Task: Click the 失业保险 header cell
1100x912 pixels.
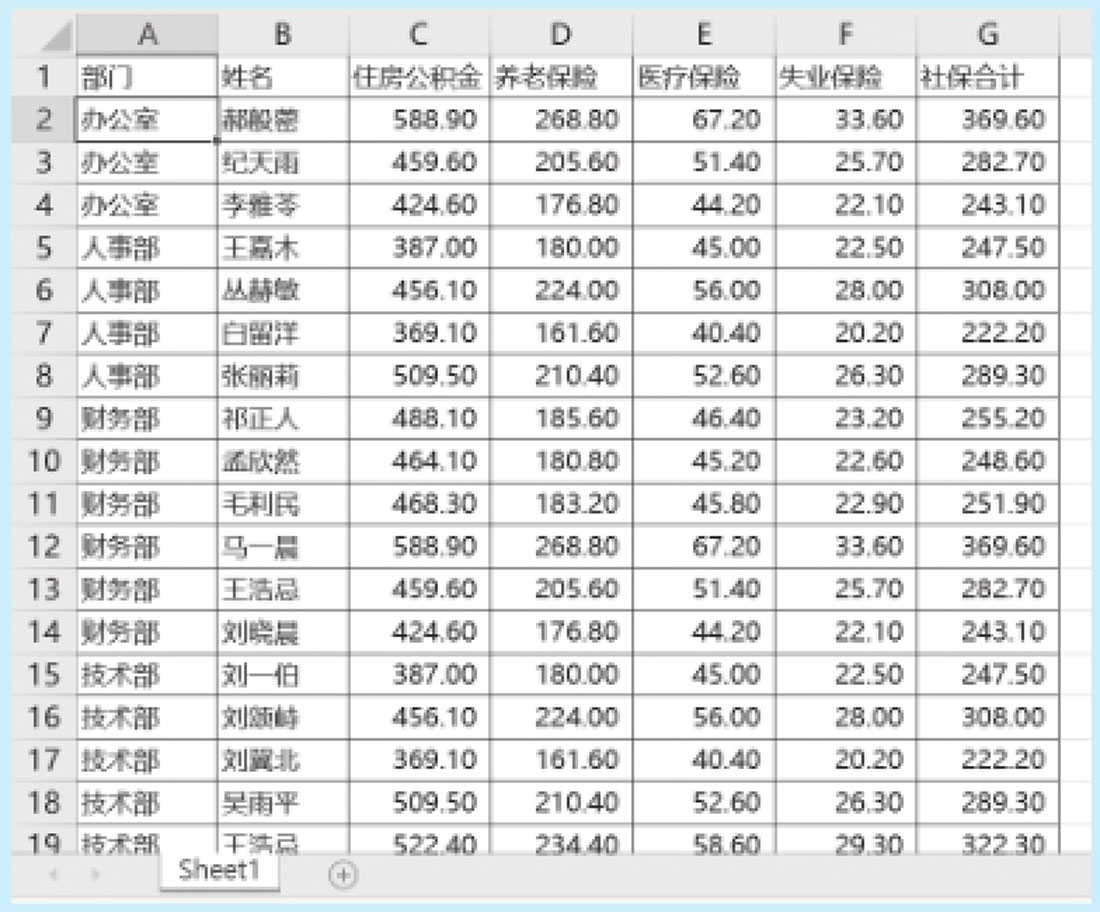Action: point(846,77)
